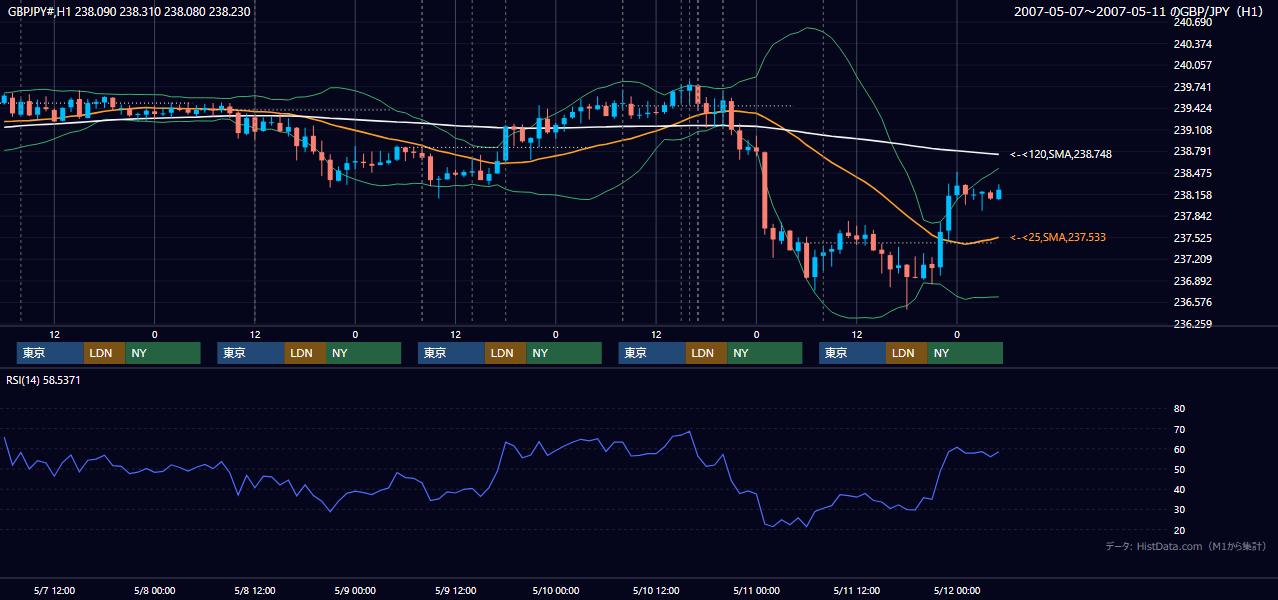Click price axis value 240.057
The width and height of the screenshot is (1278, 600).
tap(1193, 65)
